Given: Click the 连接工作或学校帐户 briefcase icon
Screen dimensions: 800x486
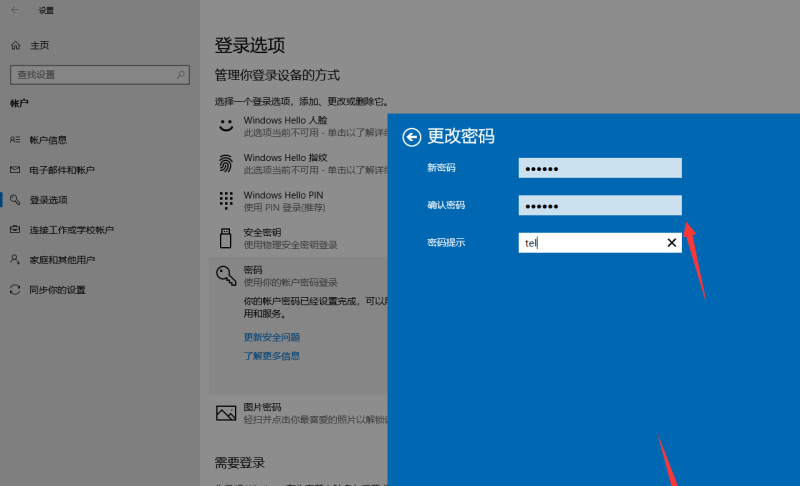Looking at the screenshot, I should 15,229.
